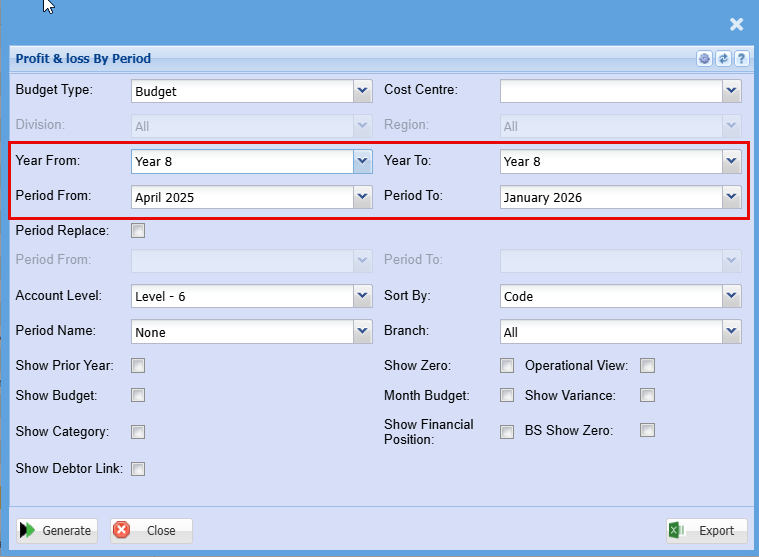Open the Budget Type dropdown
Viewport: 759px width, 557px height.
(362, 92)
